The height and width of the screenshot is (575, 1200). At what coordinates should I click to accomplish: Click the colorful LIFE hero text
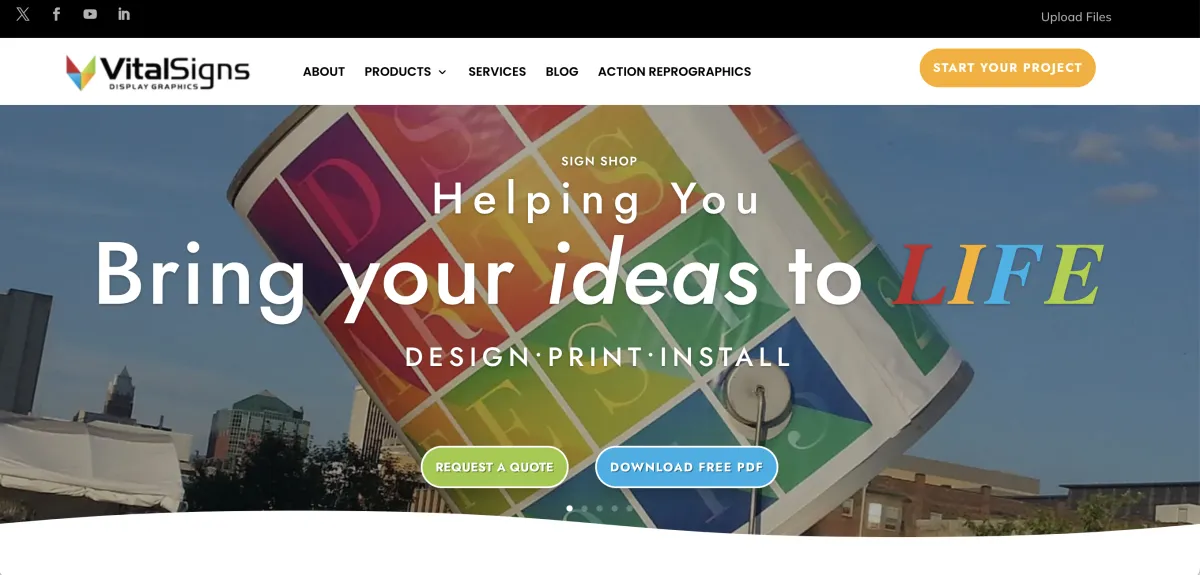tap(999, 275)
